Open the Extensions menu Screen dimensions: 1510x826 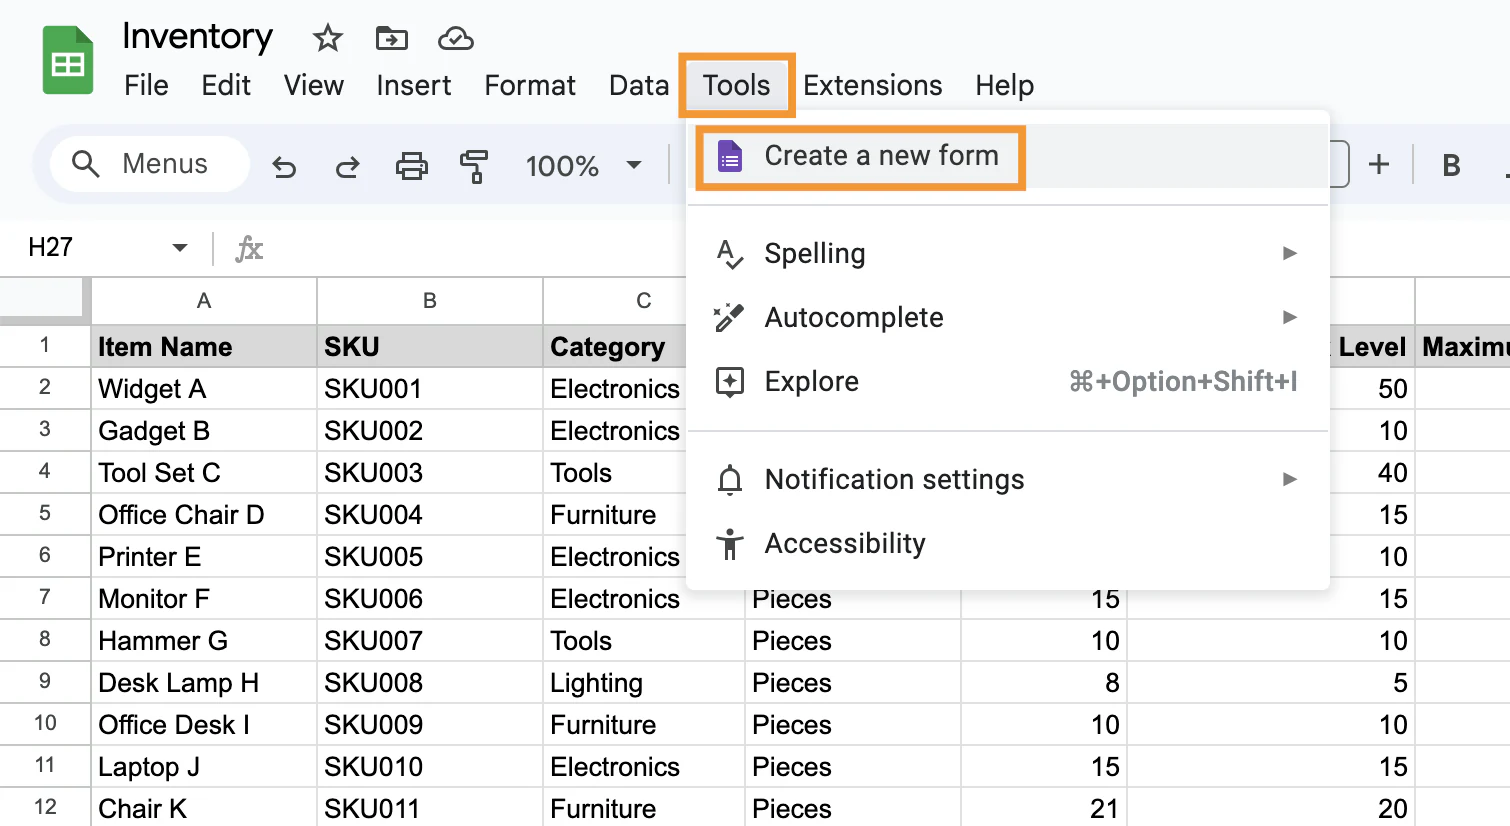[873, 86]
